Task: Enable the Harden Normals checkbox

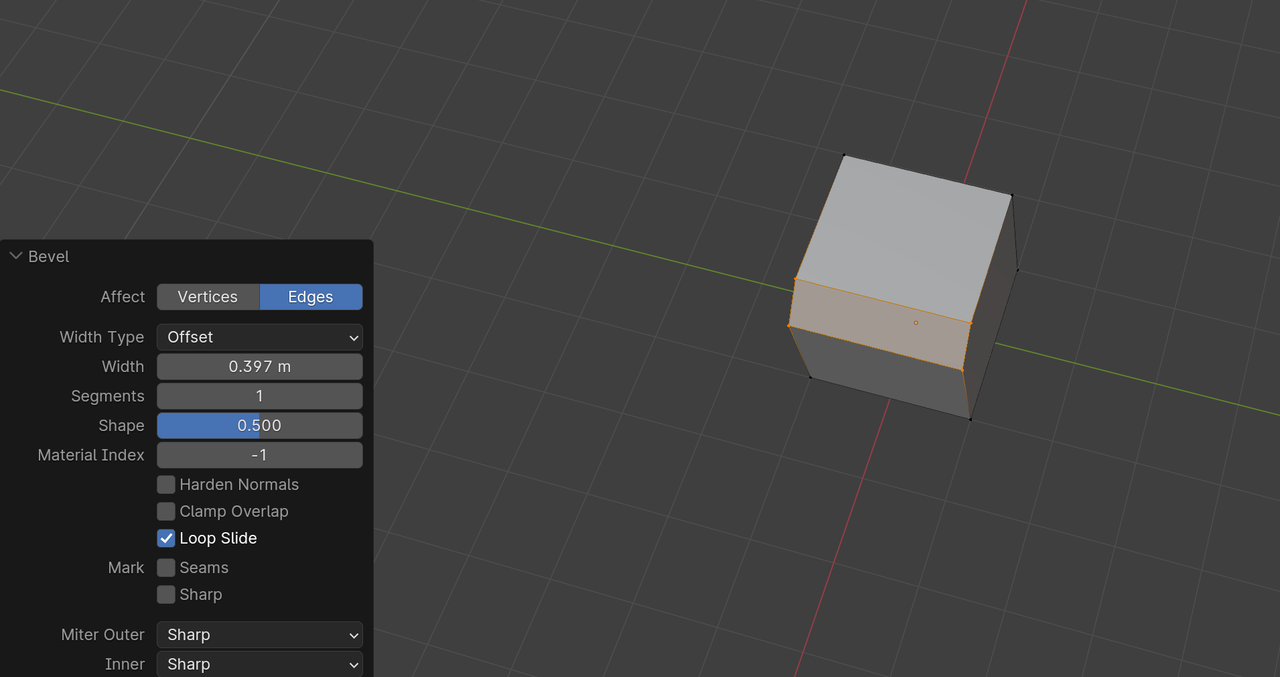Action: click(166, 484)
